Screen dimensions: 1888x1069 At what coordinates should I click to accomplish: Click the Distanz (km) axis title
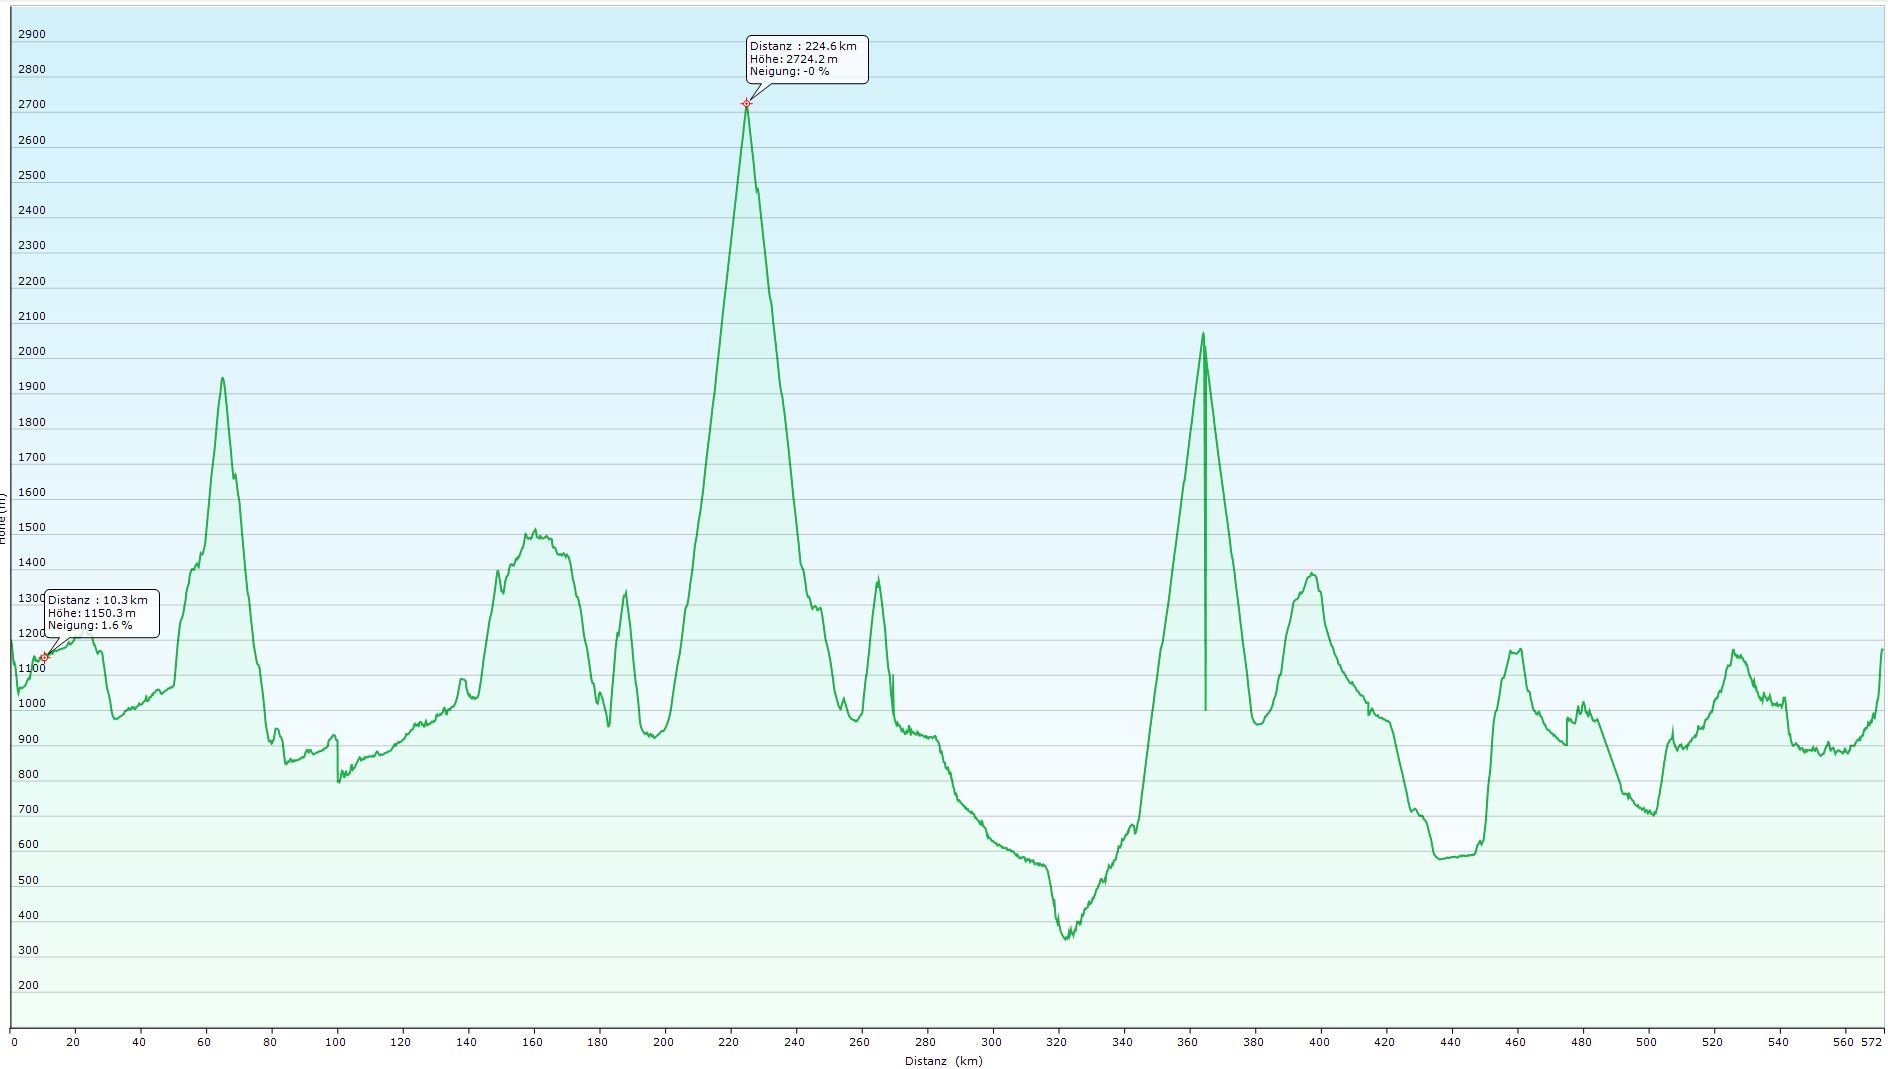[943, 1061]
